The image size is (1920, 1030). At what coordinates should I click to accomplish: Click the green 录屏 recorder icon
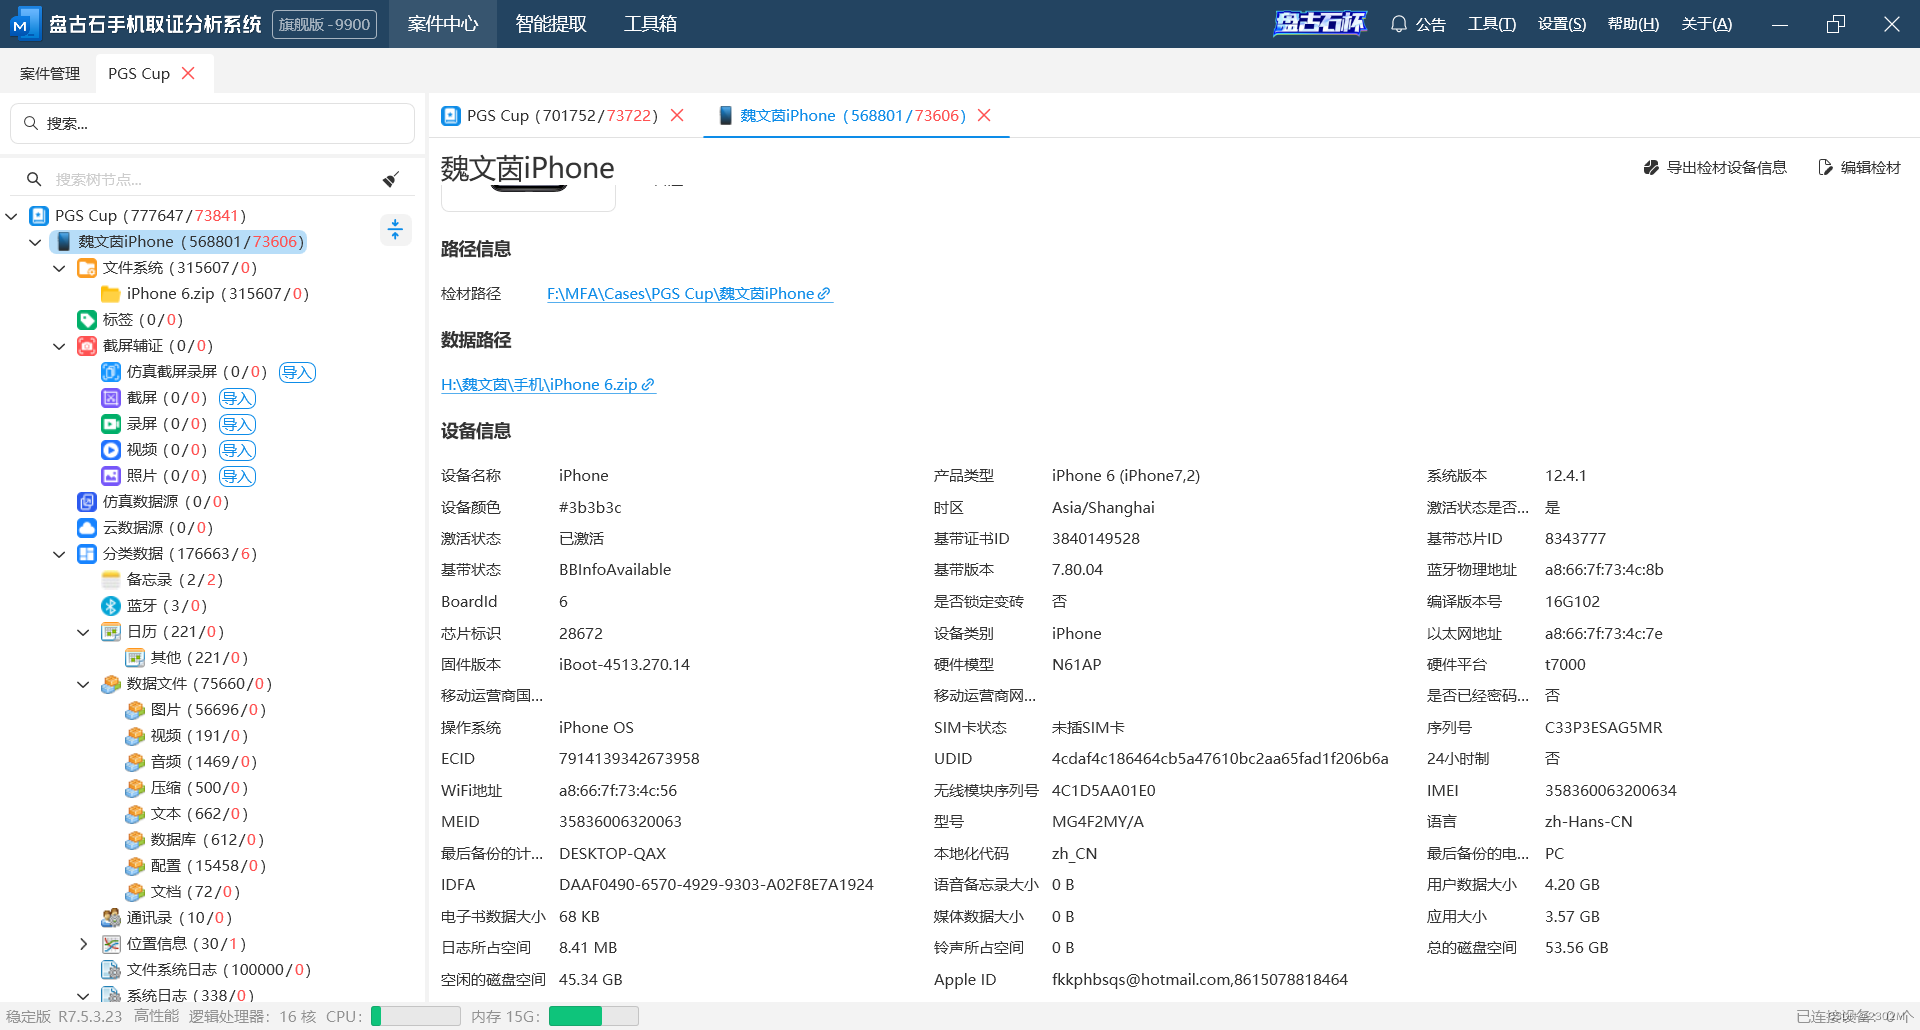point(111,424)
